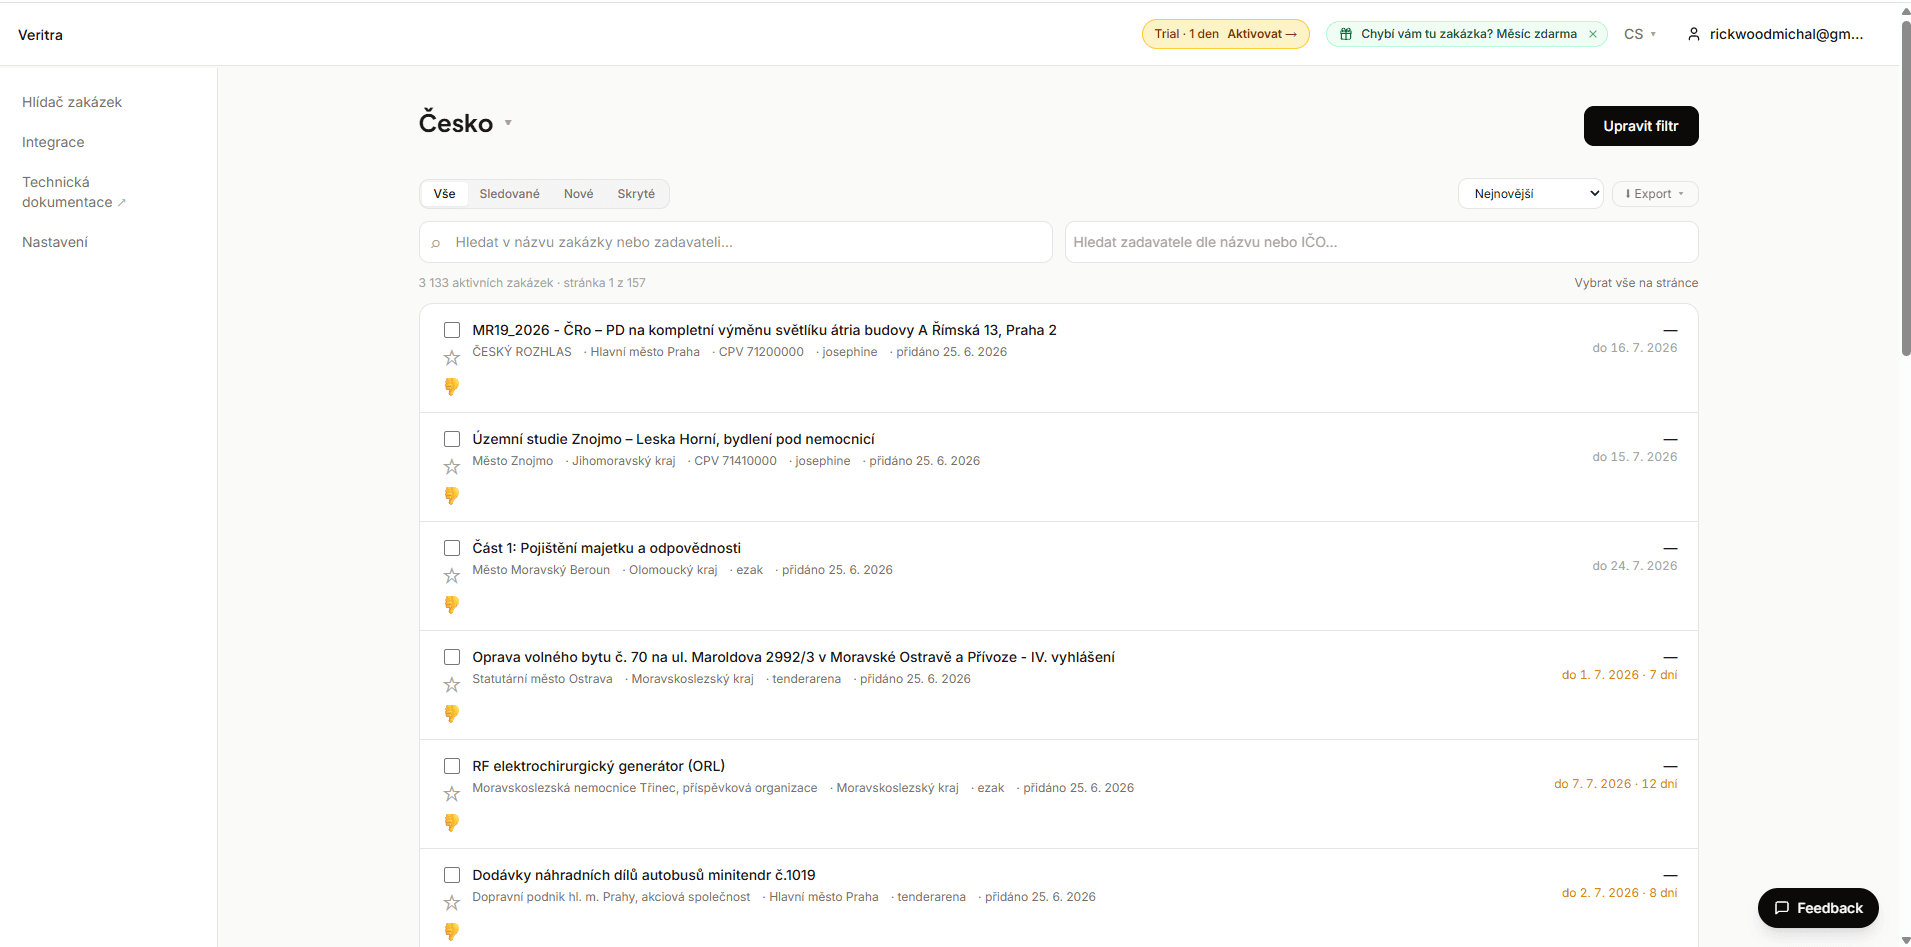Open the rickwoodmichal account menu
Screen dimensions: 1911x947
click(x=1776, y=34)
